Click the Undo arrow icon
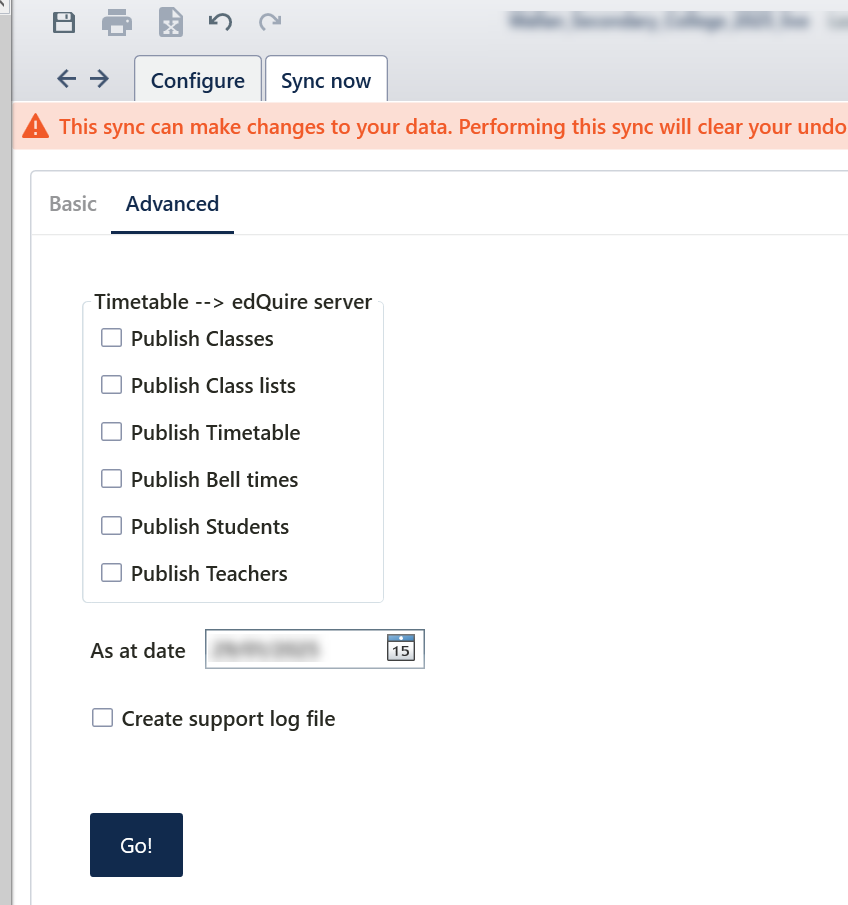Screen dimensions: 848x905 [x=220, y=22]
